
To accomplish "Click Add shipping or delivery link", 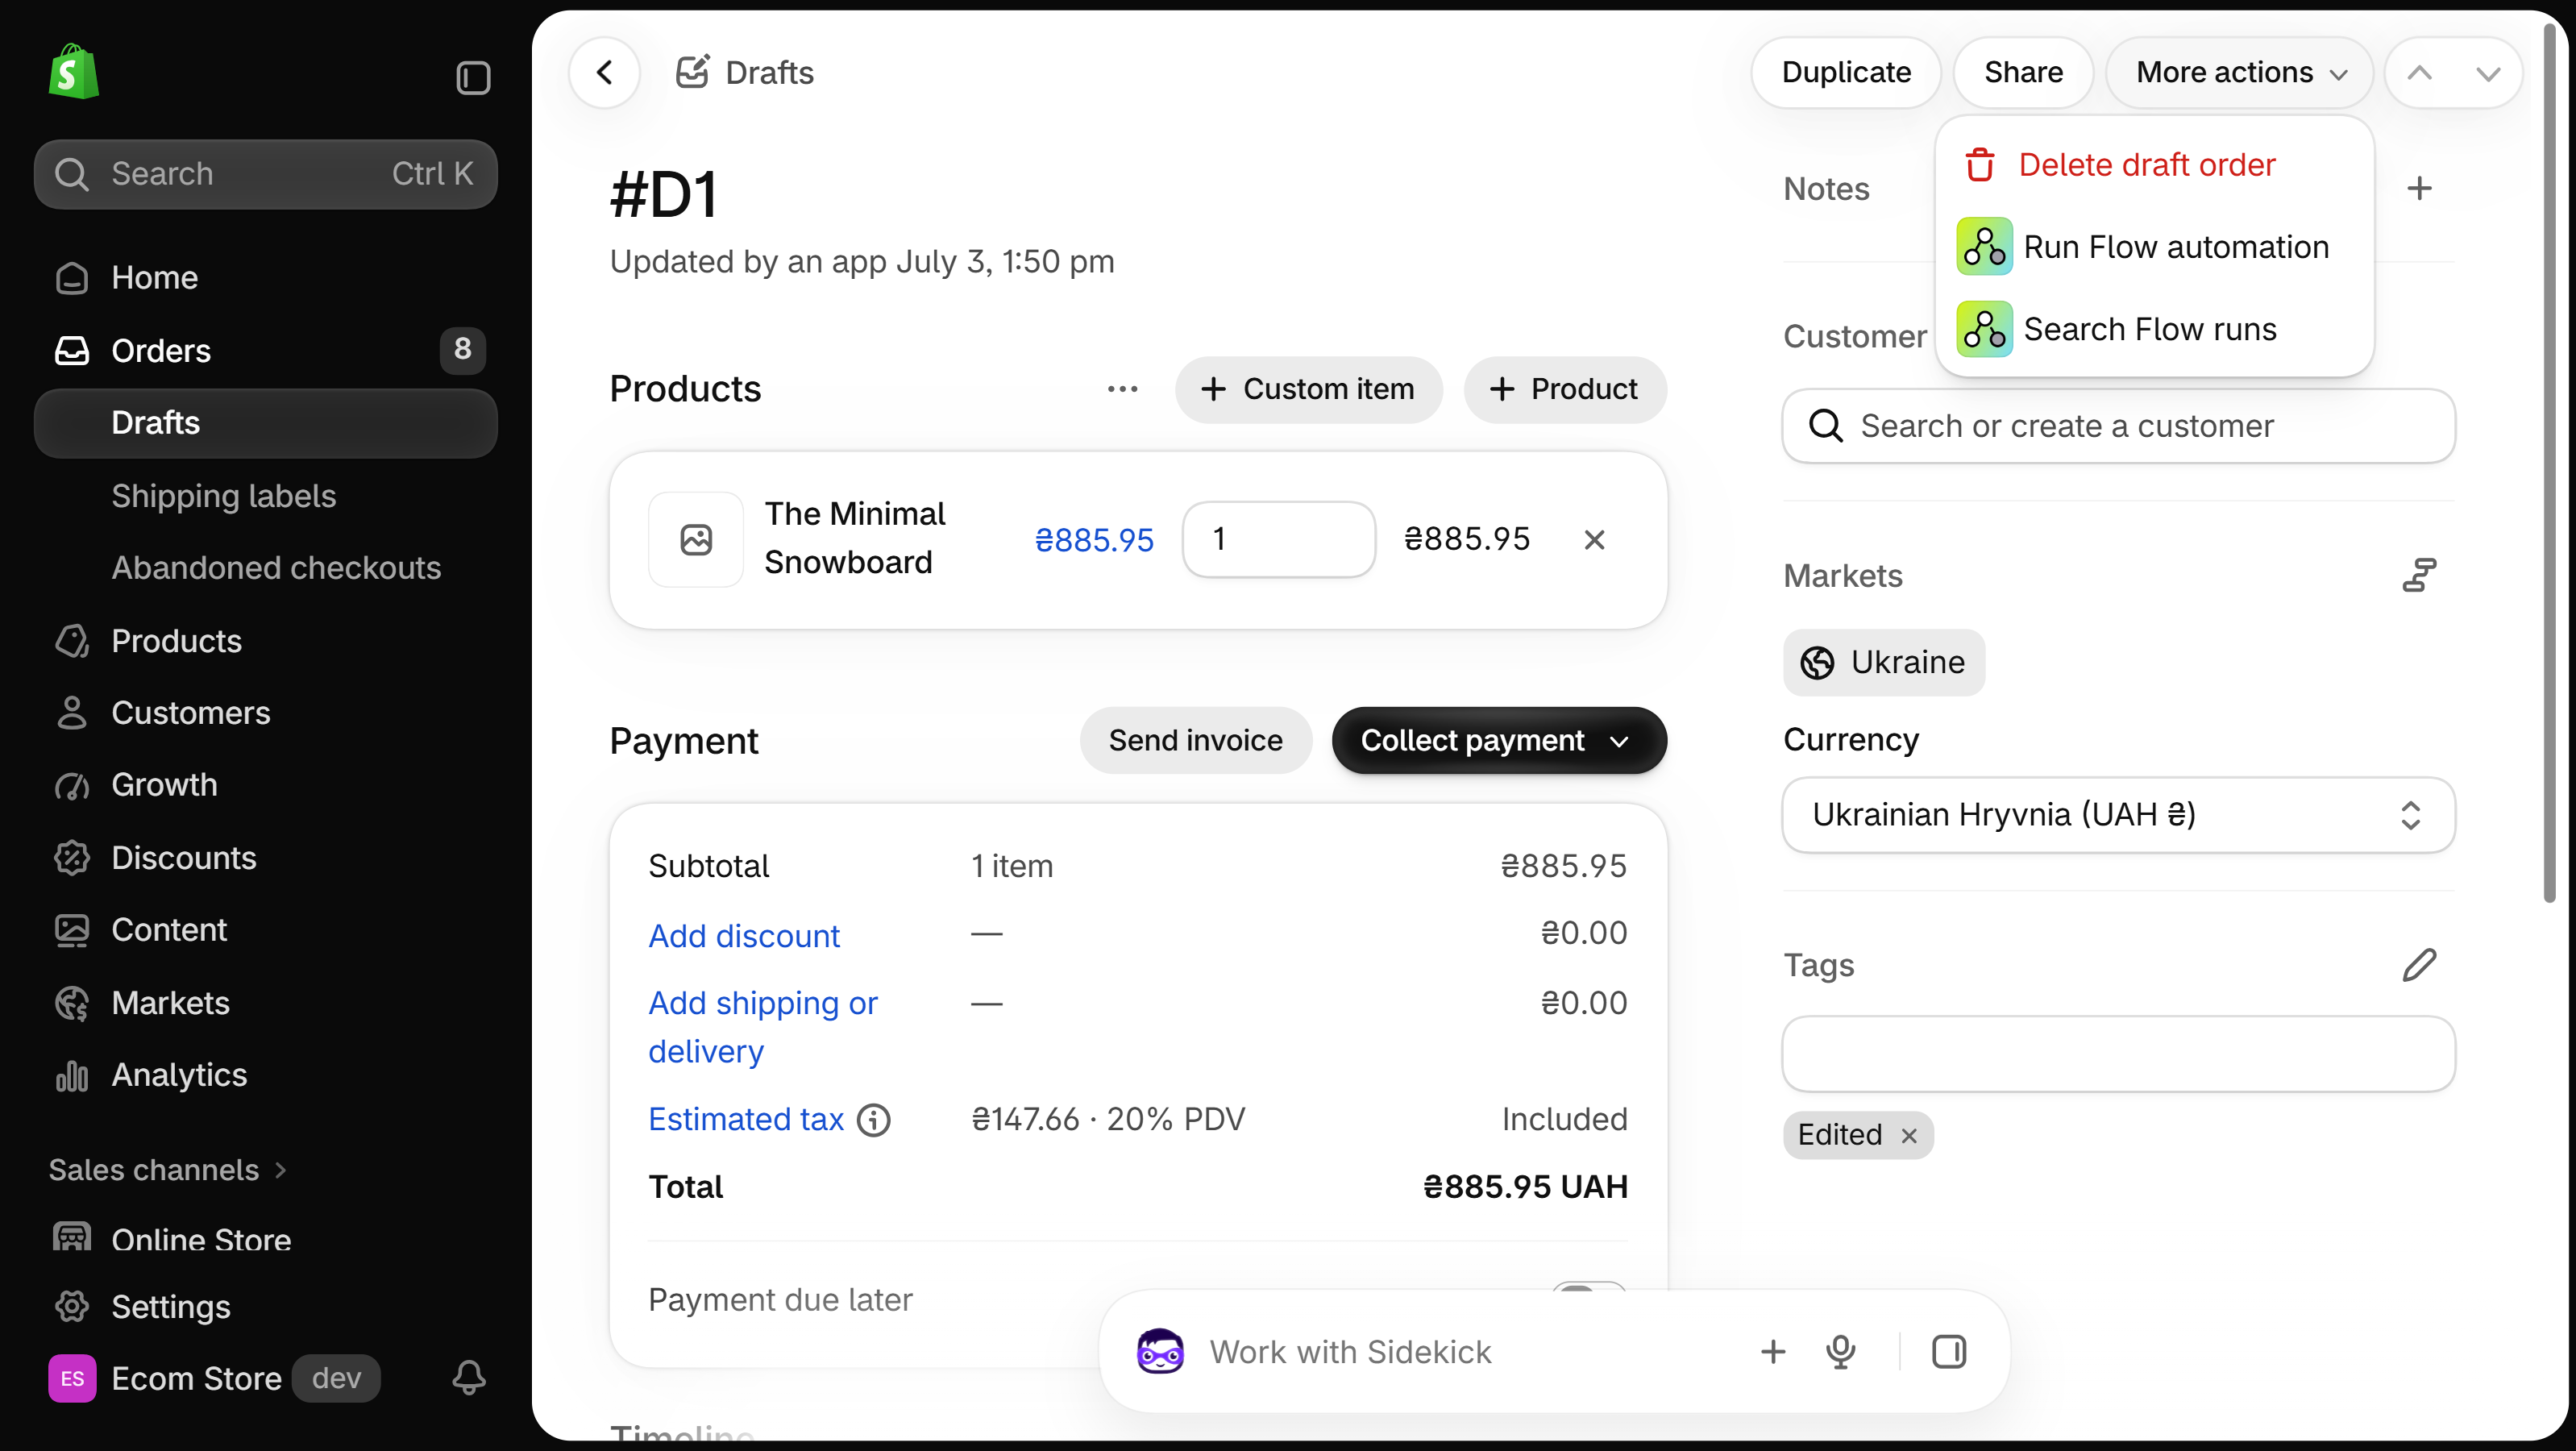I will point(763,1027).
